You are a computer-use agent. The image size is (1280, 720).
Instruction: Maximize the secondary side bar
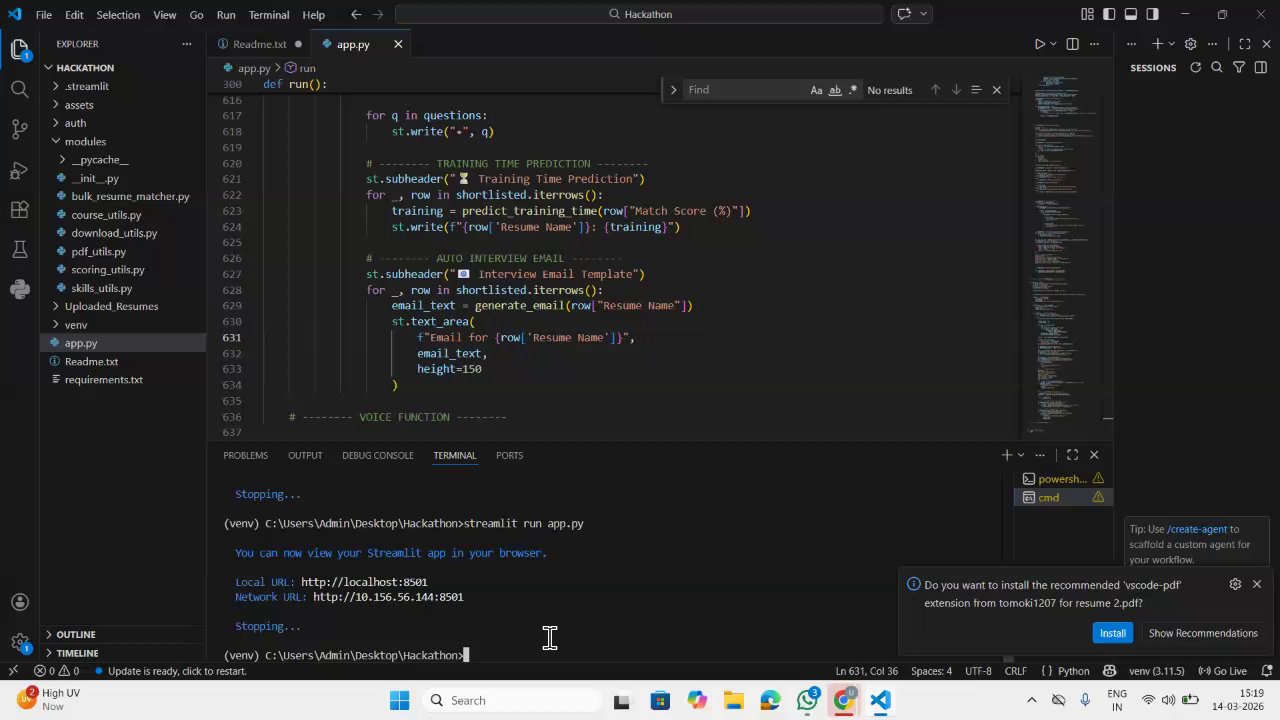click(x=1245, y=44)
